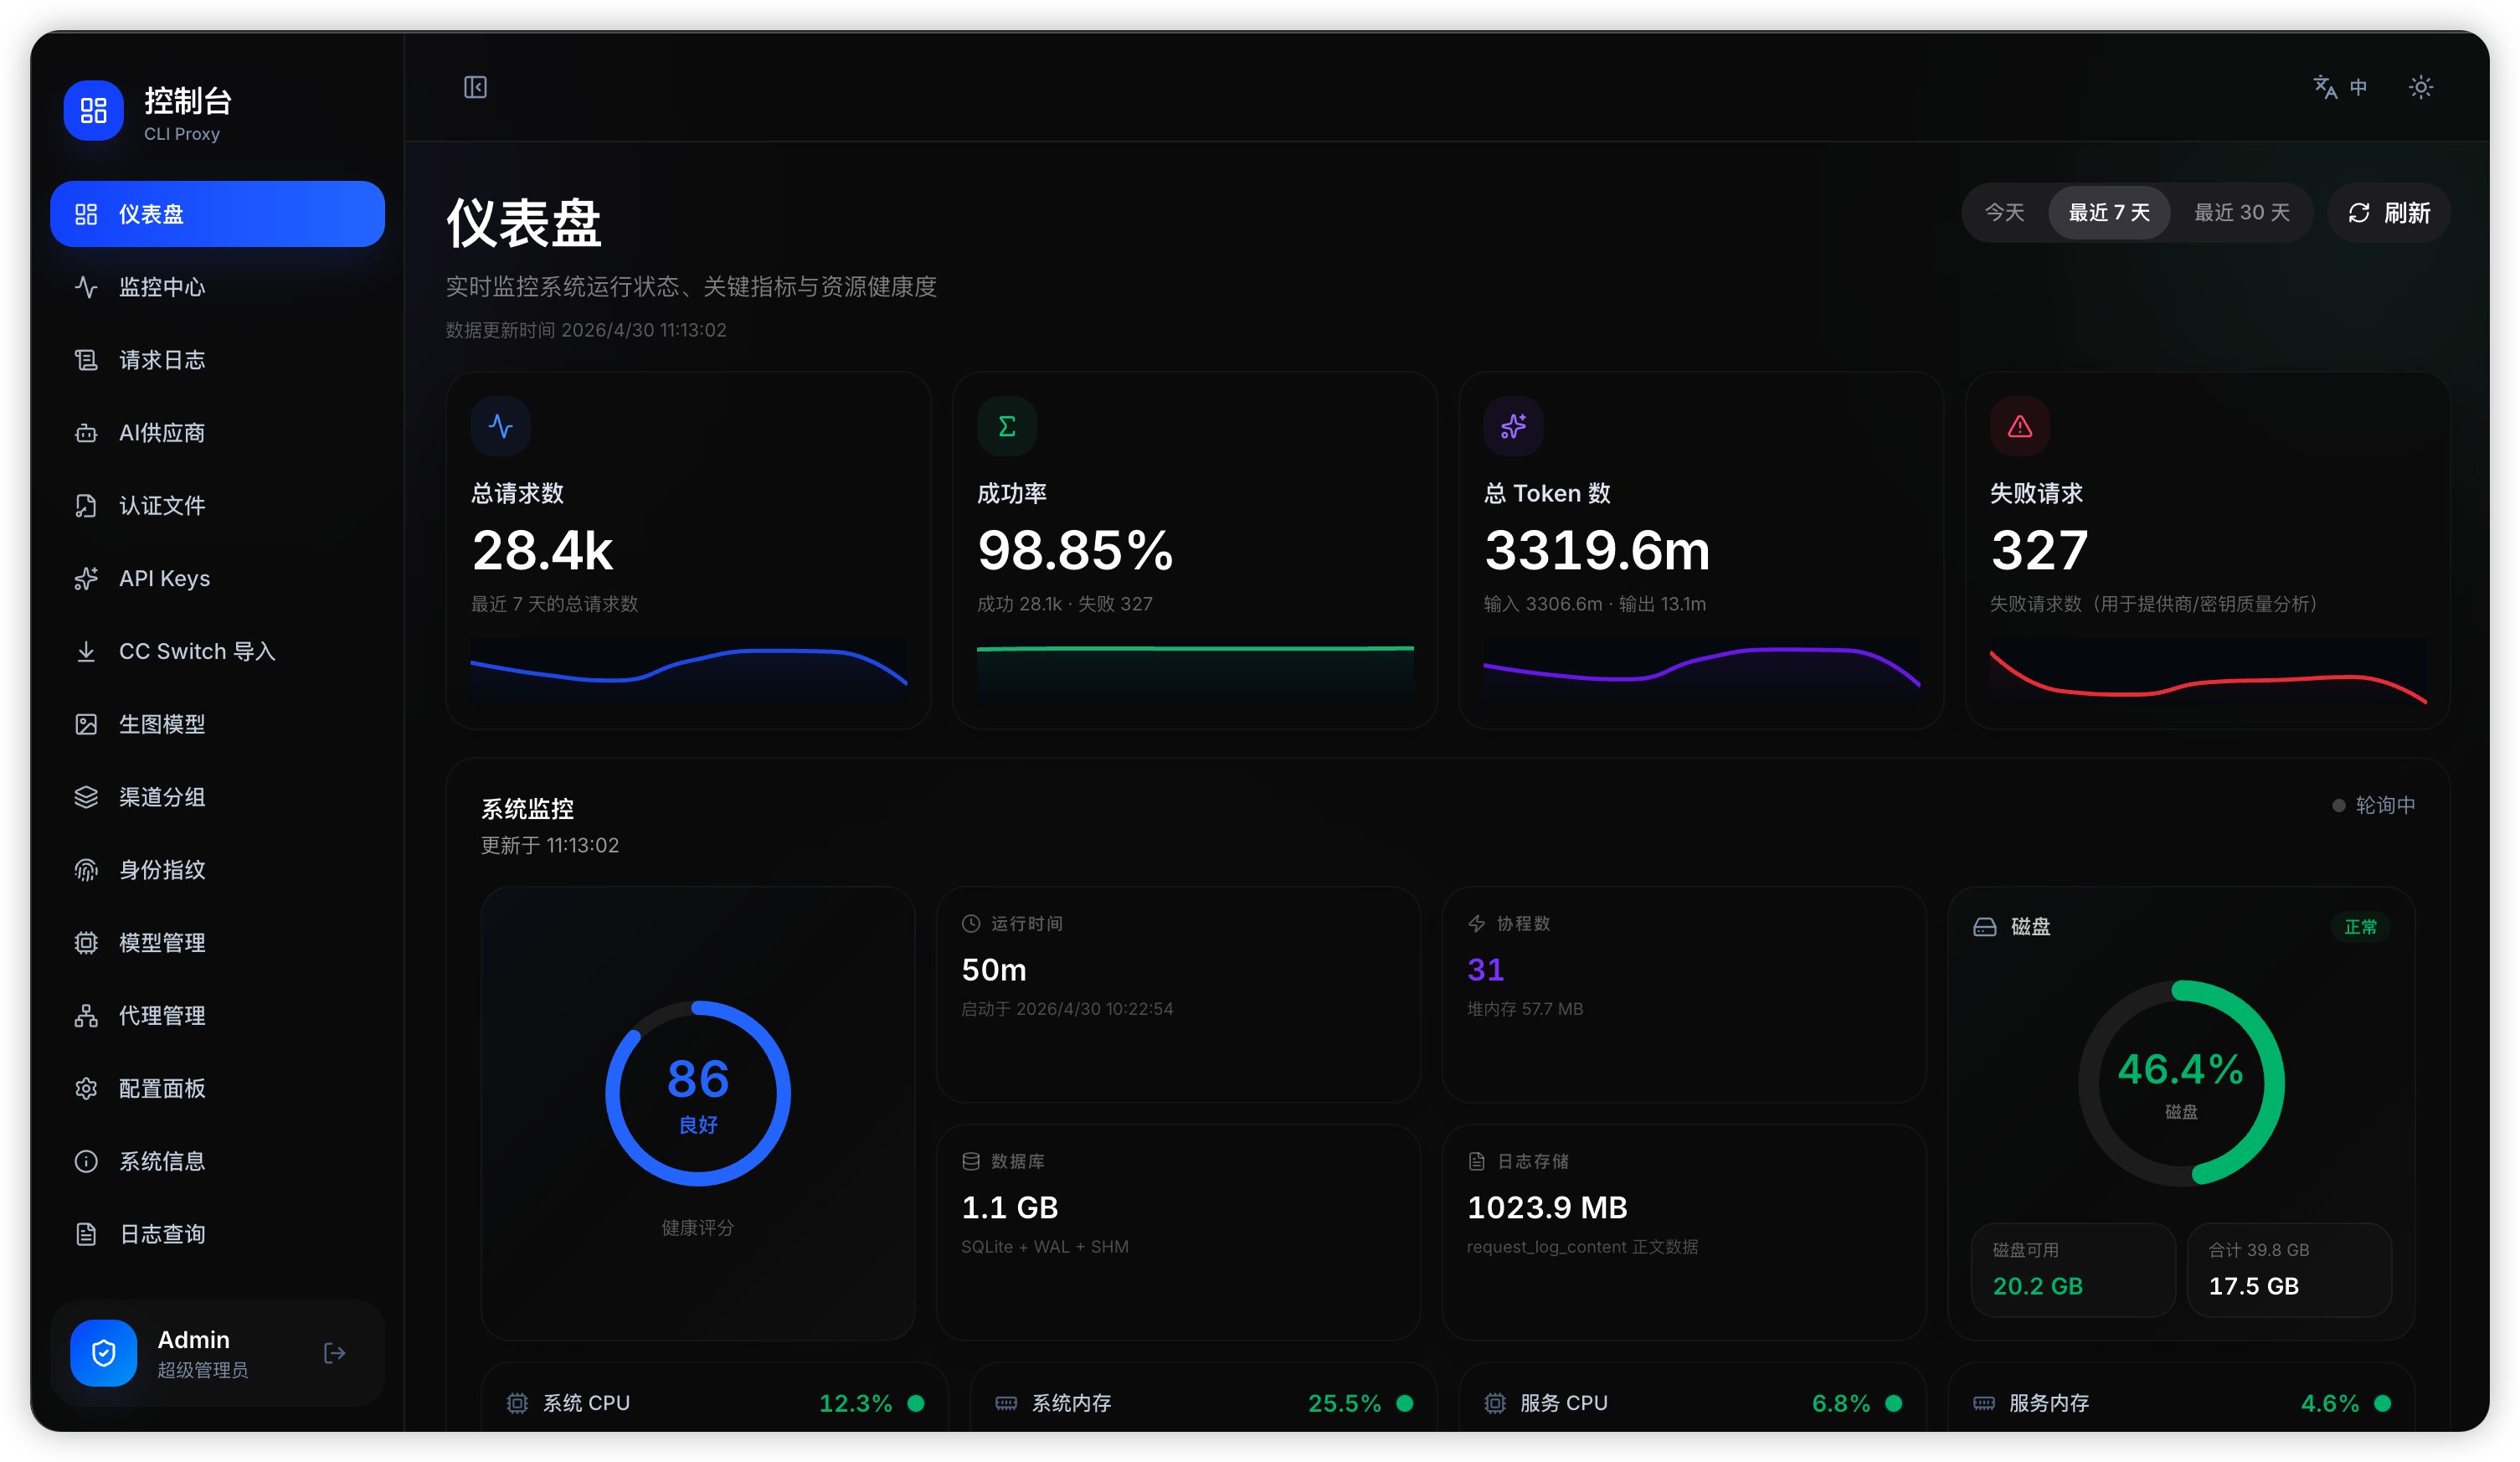Toggle light theme with the sun icon
Image resolution: width=2520 pixels, height=1462 pixels.
2421,87
